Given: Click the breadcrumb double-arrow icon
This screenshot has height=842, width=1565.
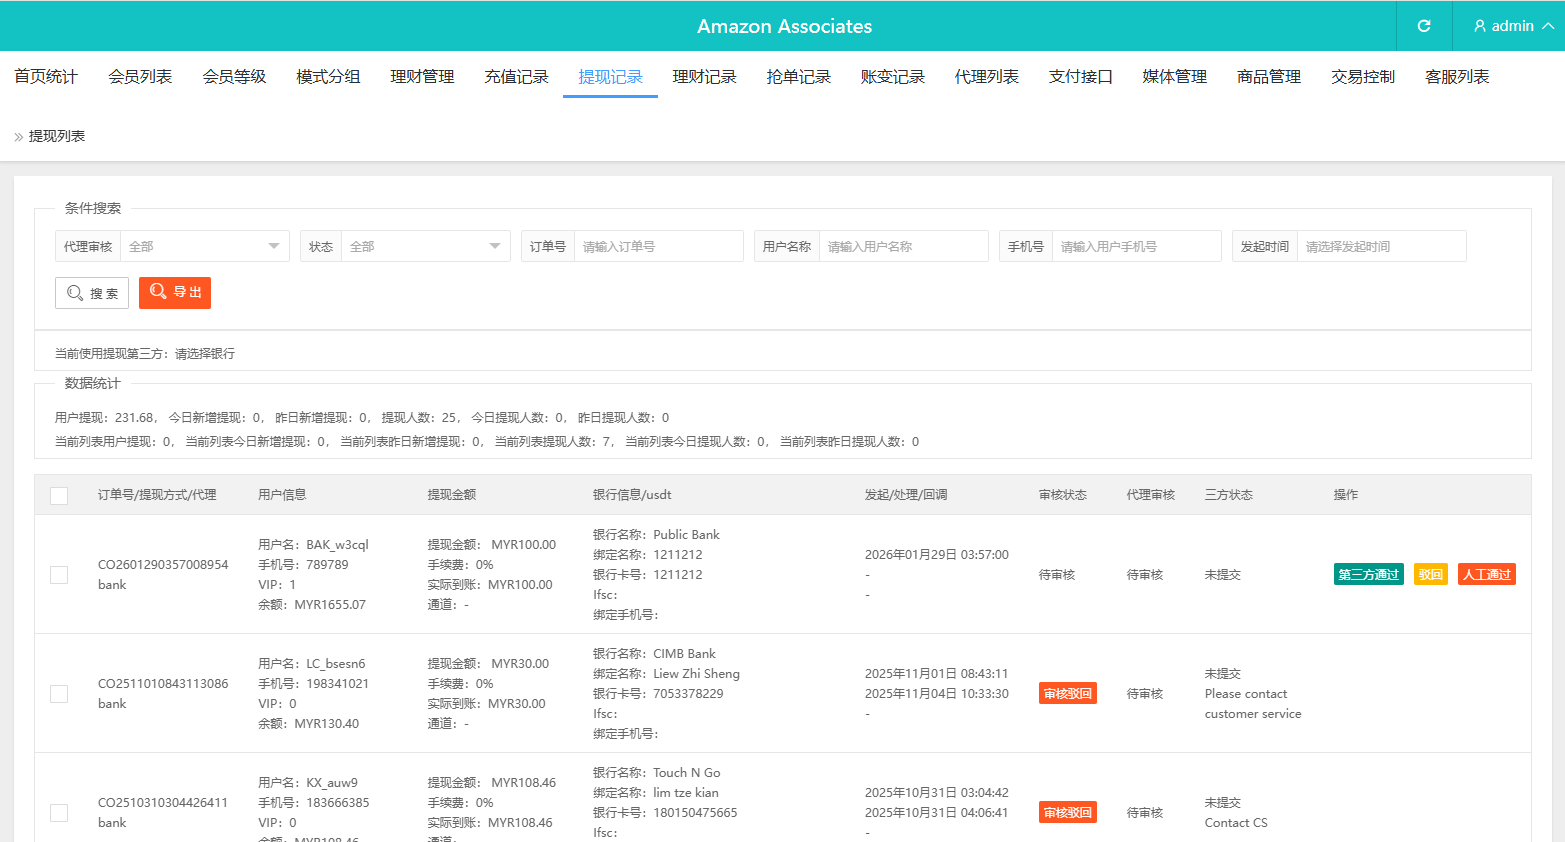Looking at the screenshot, I should (x=19, y=137).
